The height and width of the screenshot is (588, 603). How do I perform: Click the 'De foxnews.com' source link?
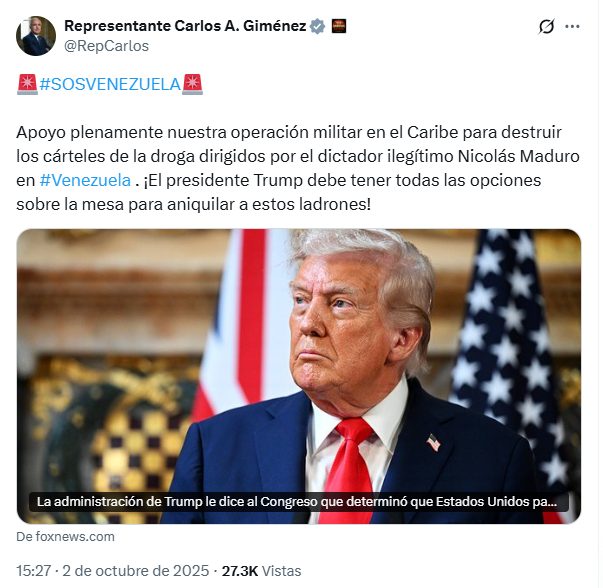click(65, 536)
